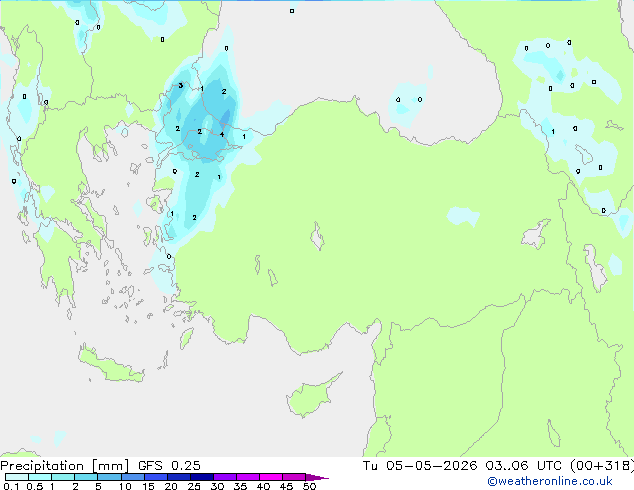The image size is (634, 490).
Task: Click the '4' precipitation value on map
Action: pos(222,134)
